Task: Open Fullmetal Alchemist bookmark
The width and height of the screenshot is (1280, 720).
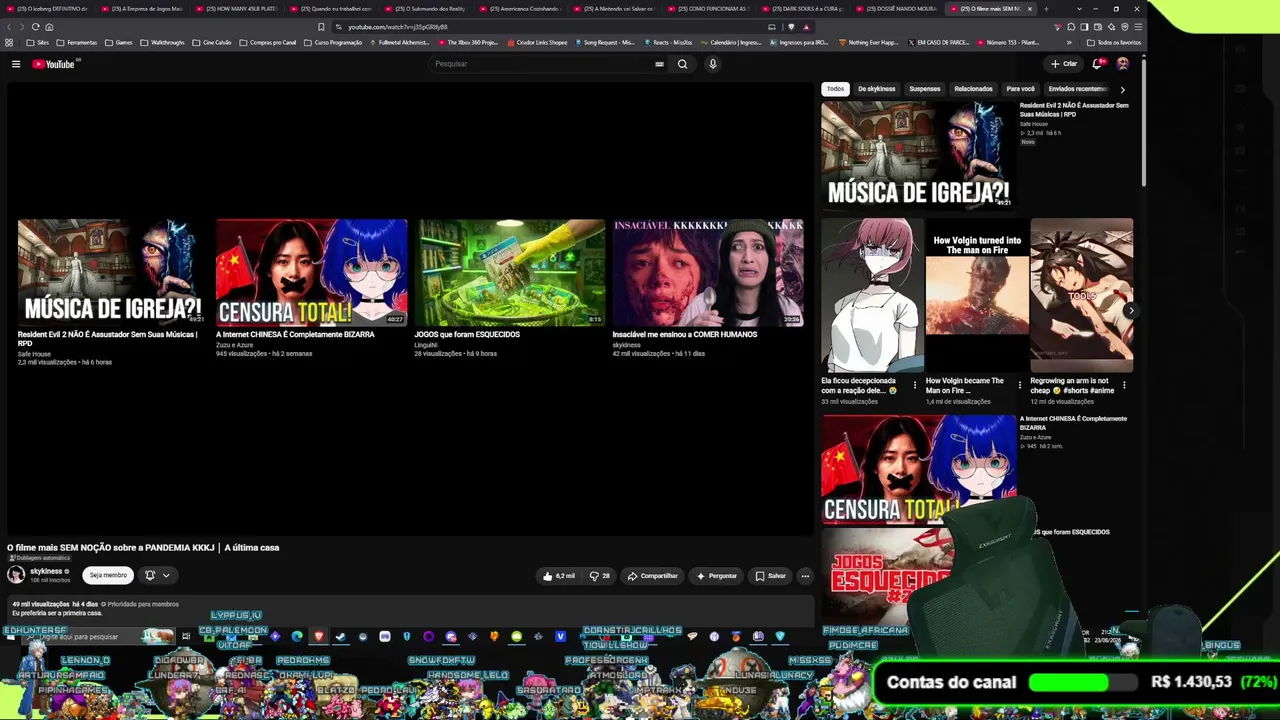Action: [399, 43]
